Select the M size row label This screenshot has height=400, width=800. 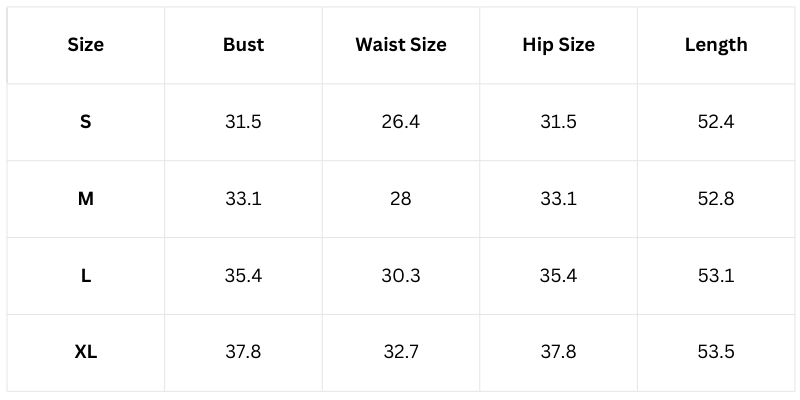[86, 199]
